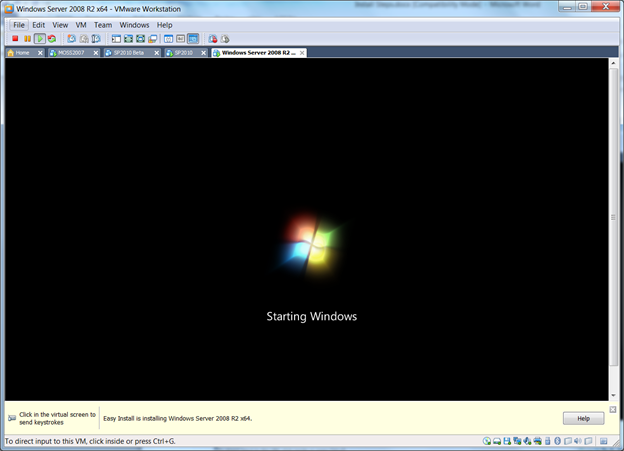
Task: Click the red Power Off button
Action: point(15,39)
